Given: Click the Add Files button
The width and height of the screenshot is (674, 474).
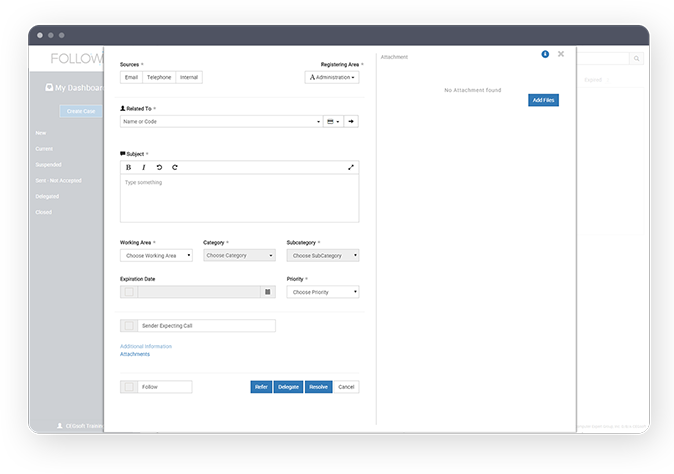Looking at the screenshot, I should coord(543,100).
